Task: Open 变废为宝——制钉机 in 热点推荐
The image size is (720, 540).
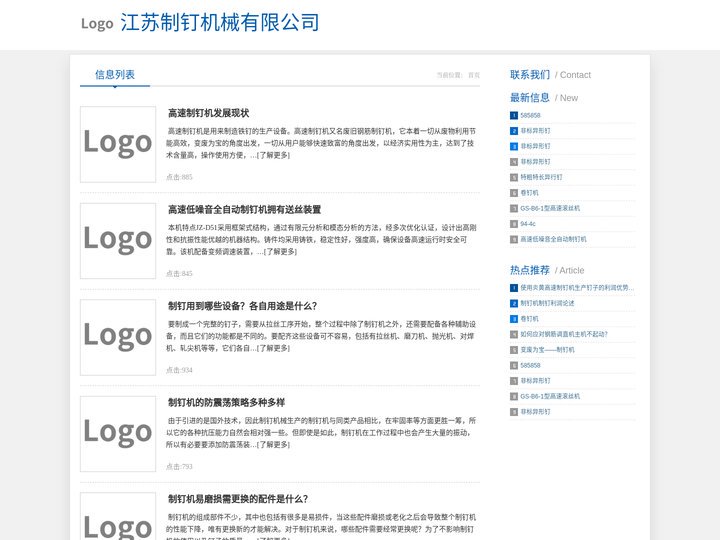Action: pos(547,350)
